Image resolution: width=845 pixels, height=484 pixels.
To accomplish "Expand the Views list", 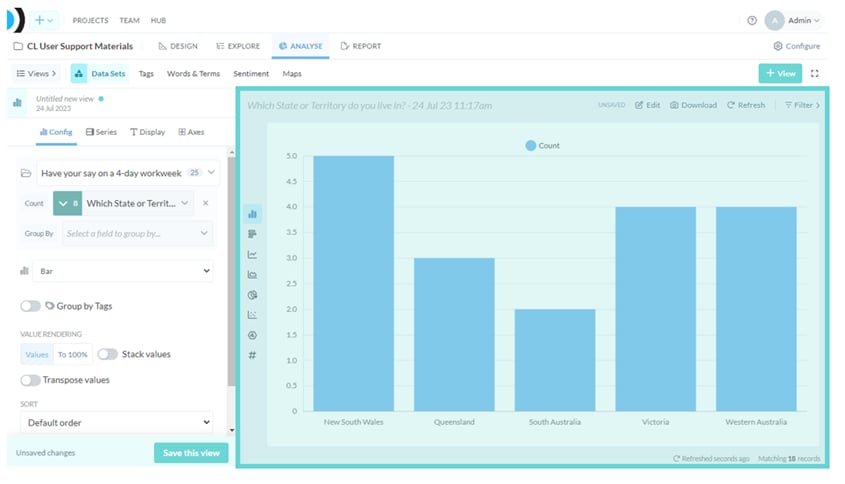I will tap(36, 73).
